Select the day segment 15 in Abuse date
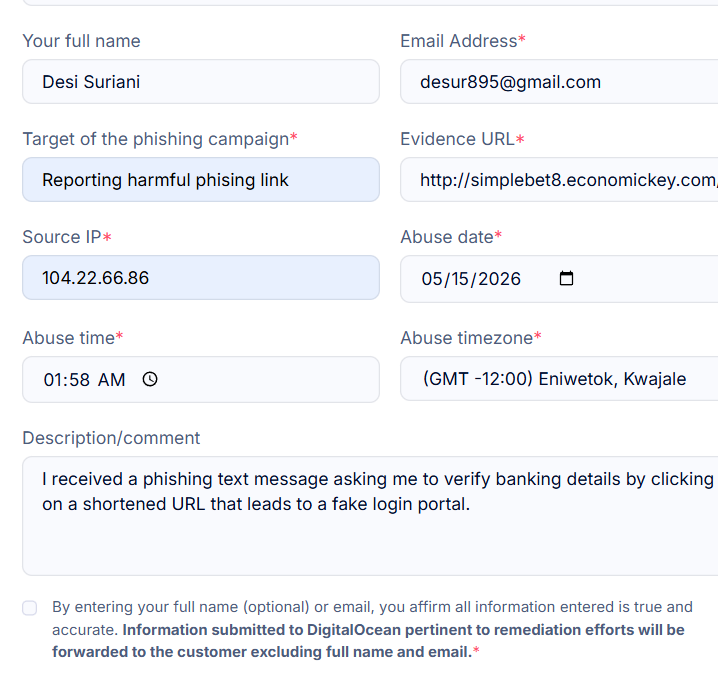 pos(461,279)
